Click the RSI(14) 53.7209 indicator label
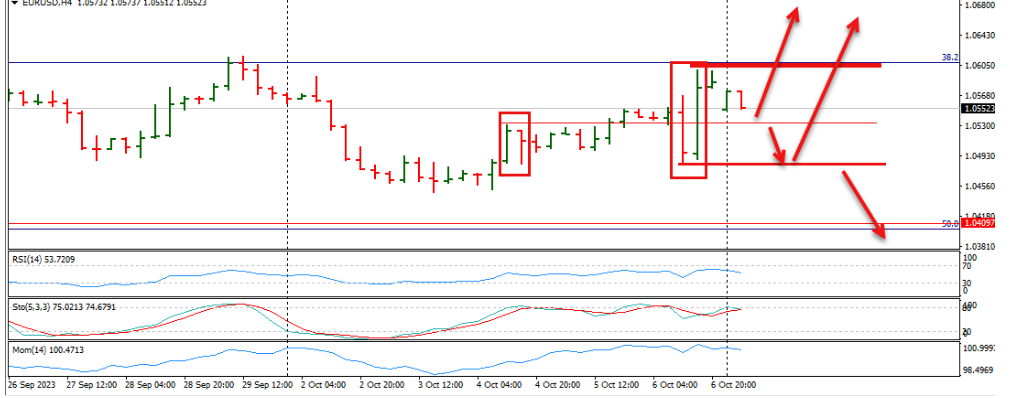Viewport: 1011px width, 398px height. click(44, 259)
